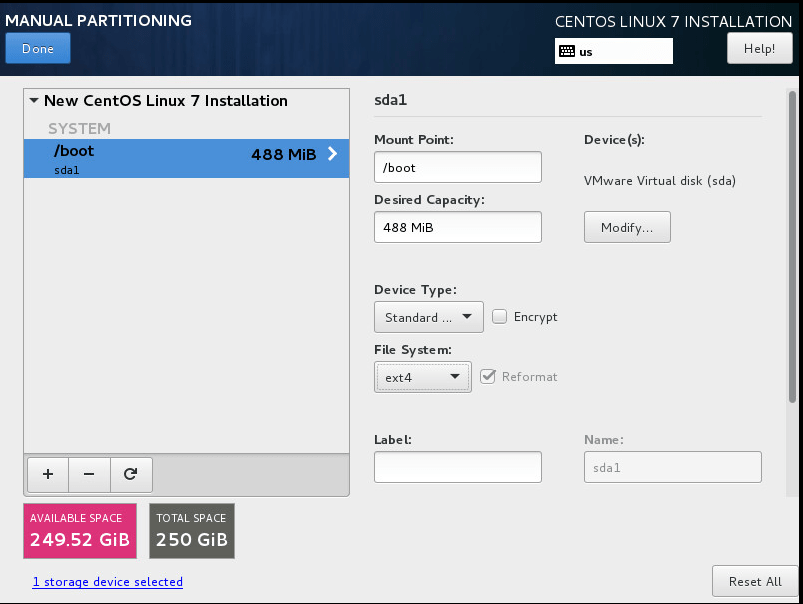Collapse the New CentOS Linux 7 Installation group
The image size is (803, 604).
34,100
